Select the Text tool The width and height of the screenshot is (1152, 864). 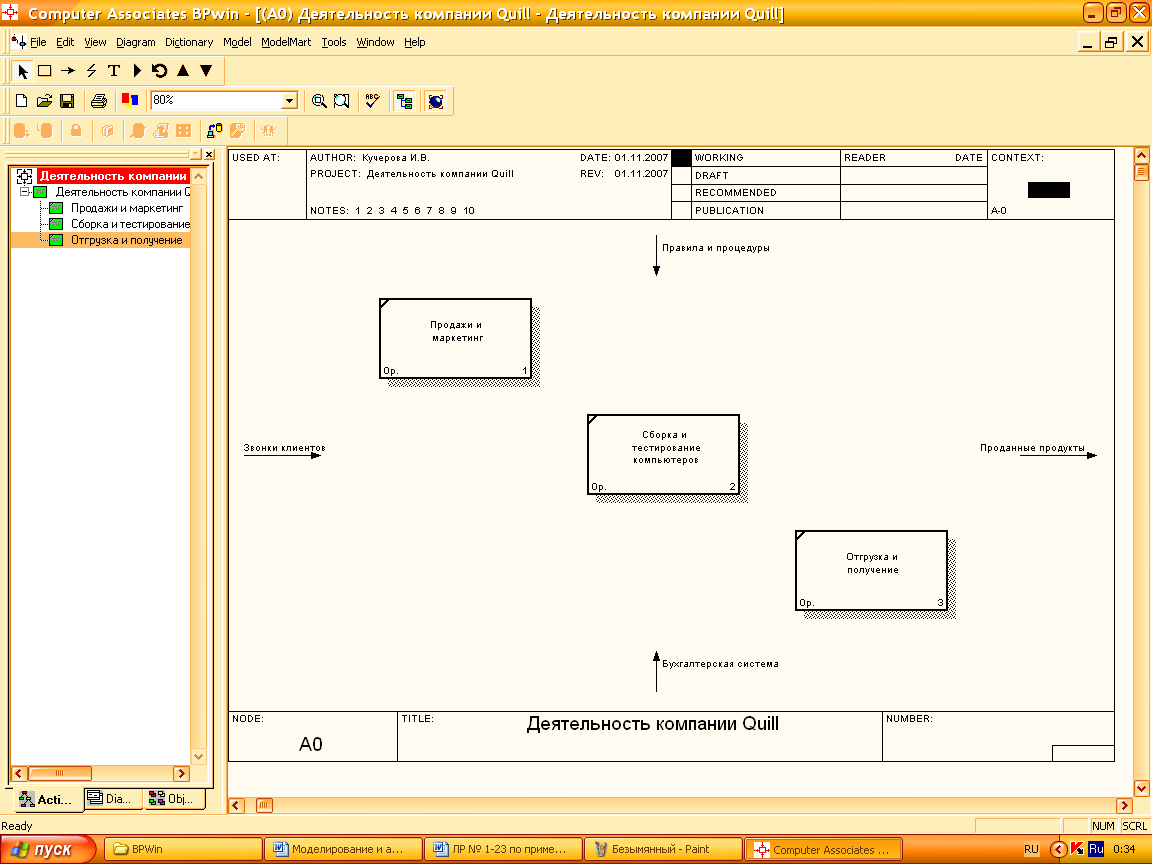(114, 71)
